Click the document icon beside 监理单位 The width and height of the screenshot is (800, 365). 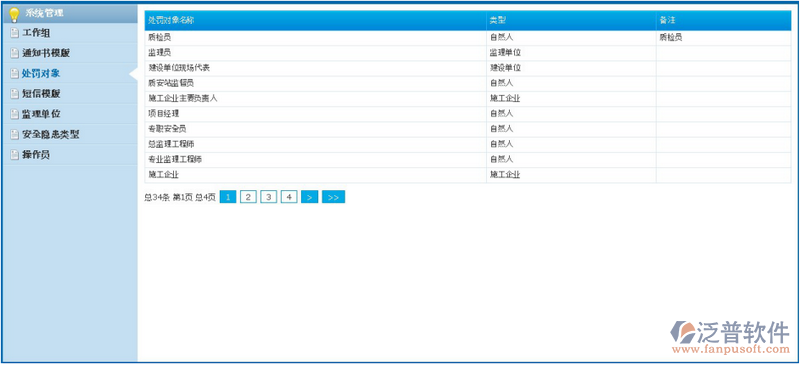click(14, 114)
